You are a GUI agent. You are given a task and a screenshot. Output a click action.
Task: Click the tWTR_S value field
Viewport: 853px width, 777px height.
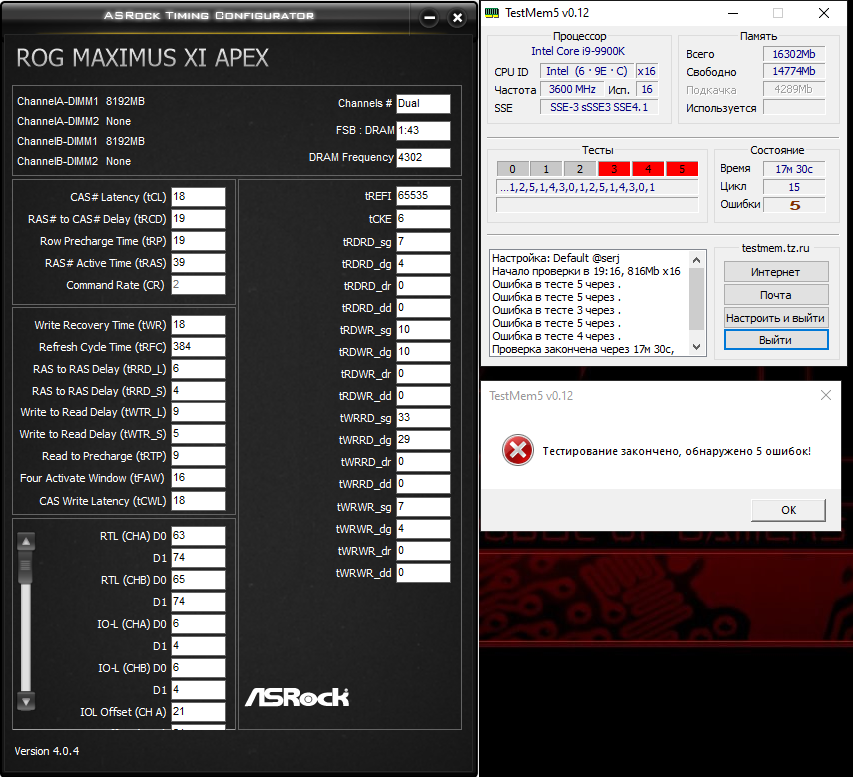198,434
